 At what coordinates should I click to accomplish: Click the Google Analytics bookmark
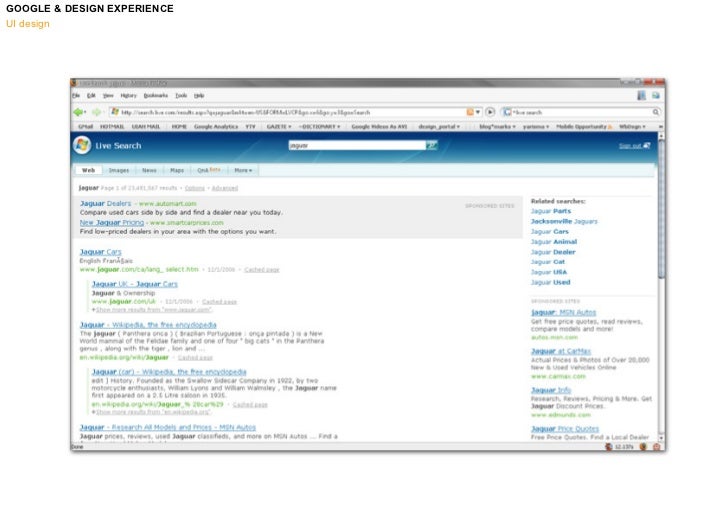tap(216, 126)
